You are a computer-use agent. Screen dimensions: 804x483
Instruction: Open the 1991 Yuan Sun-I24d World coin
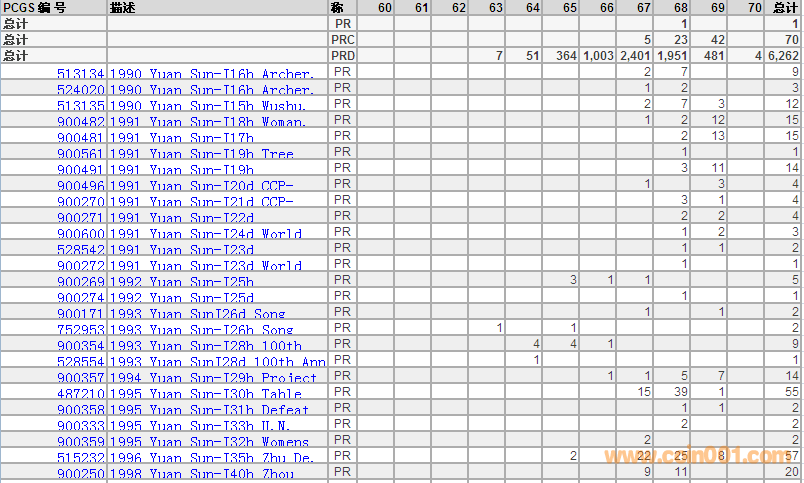(205, 234)
